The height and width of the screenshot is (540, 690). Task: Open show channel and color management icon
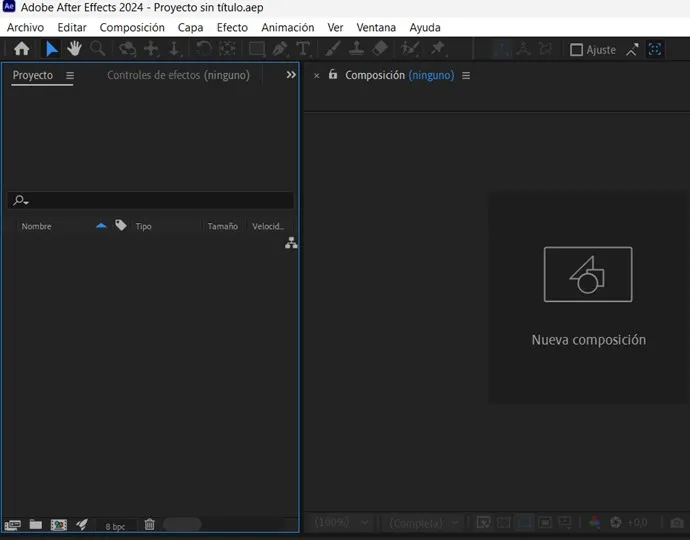[x=594, y=522]
